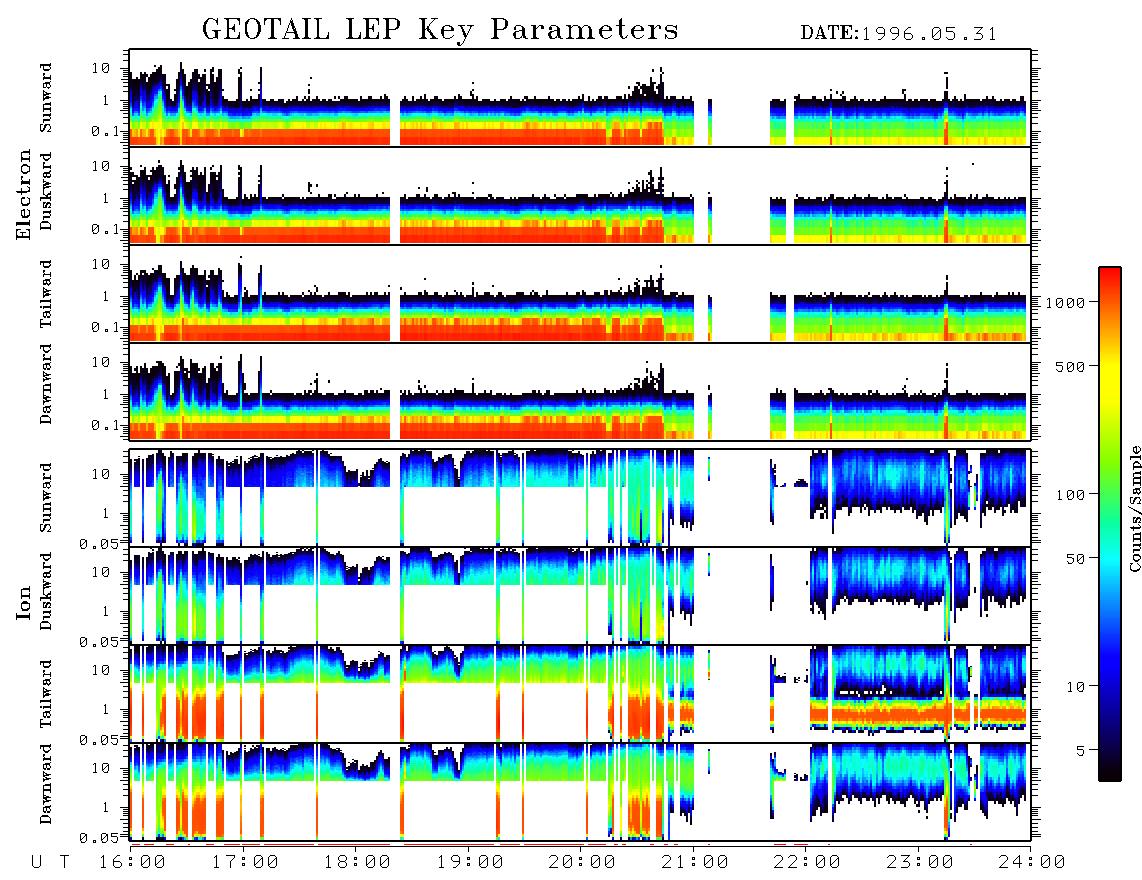Select the Ion "Dawnward" panel label

point(46,783)
